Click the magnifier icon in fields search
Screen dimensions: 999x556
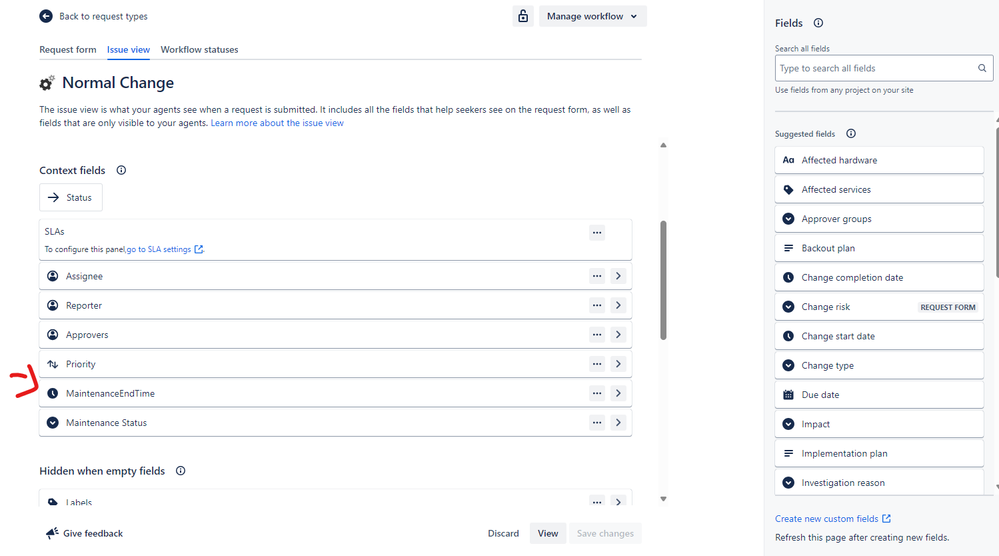click(x=982, y=68)
